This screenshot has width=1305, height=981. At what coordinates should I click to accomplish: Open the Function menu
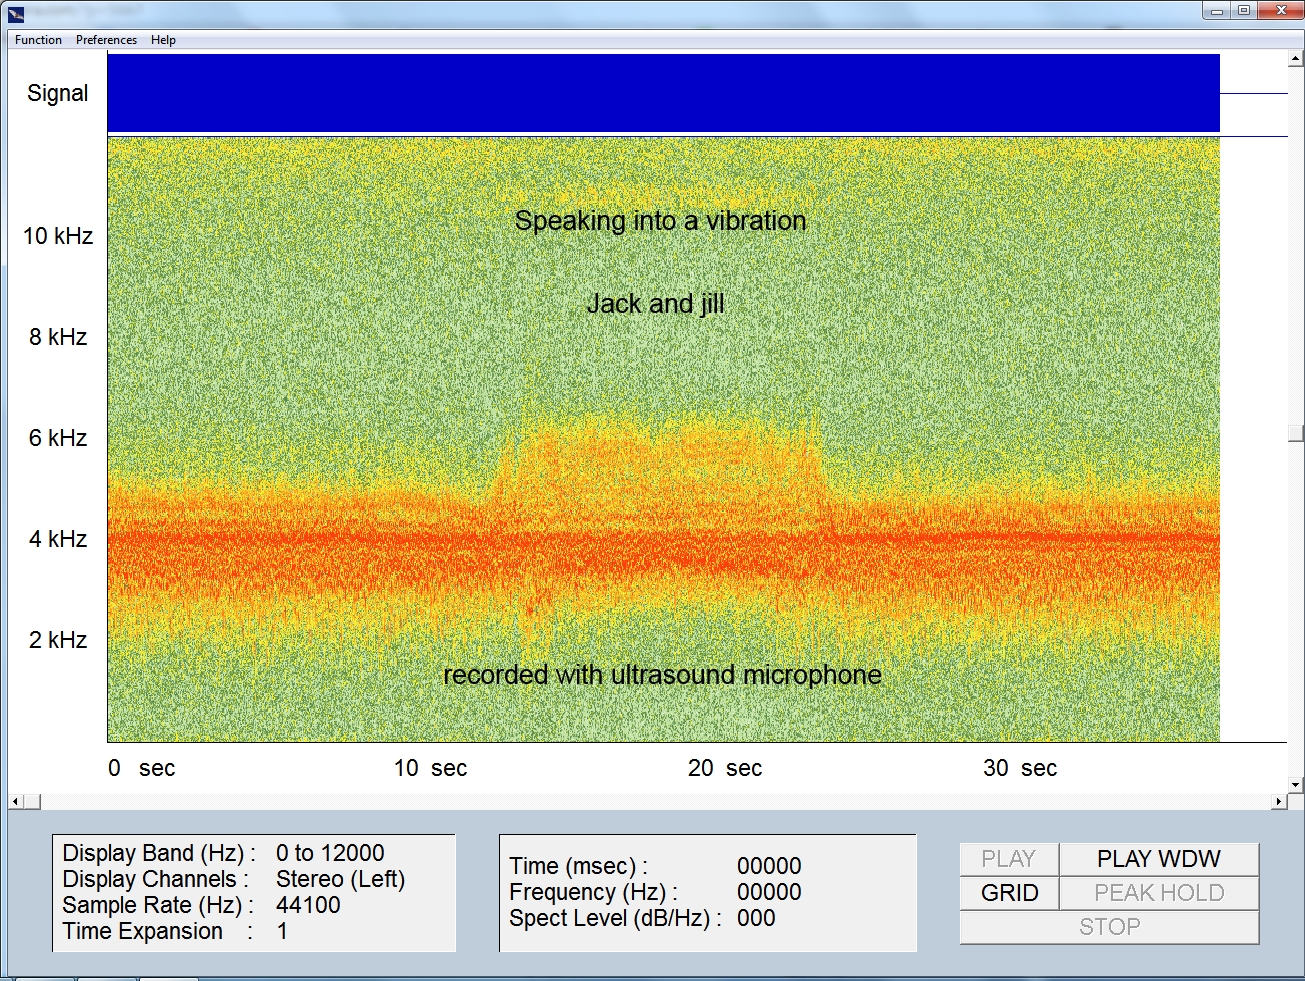(38, 40)
